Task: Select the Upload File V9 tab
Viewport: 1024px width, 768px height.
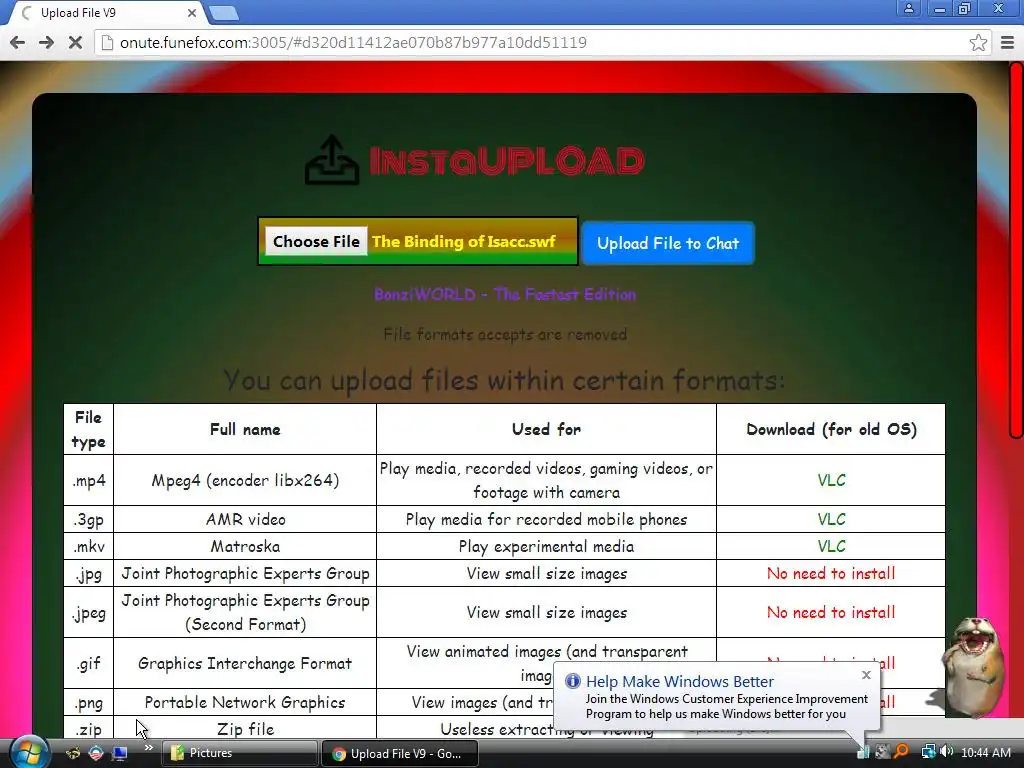Action: 106,13
